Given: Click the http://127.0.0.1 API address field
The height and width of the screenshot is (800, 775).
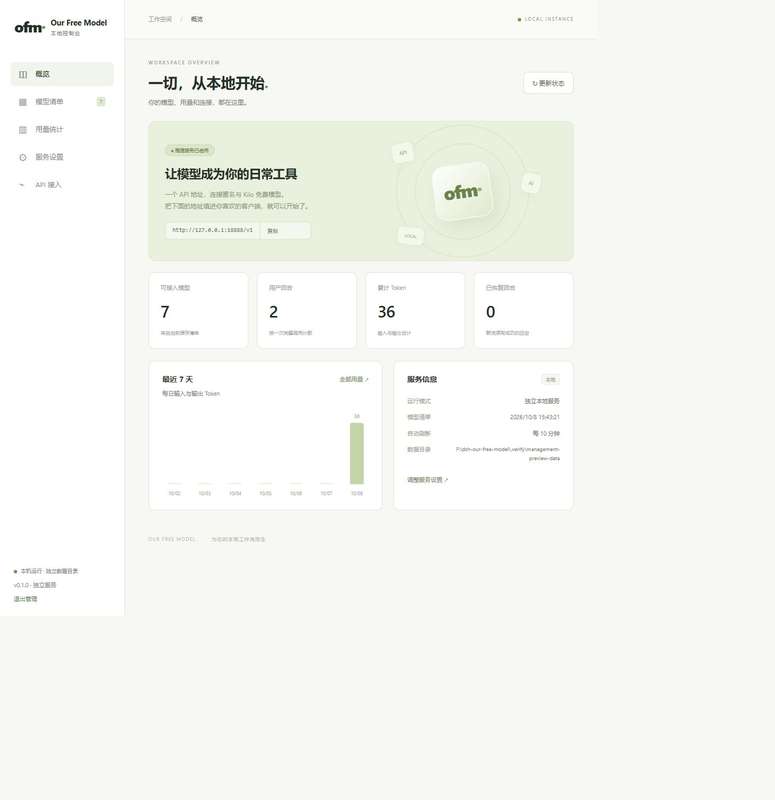Looking at the screenshot, I should tap(212, 230).
